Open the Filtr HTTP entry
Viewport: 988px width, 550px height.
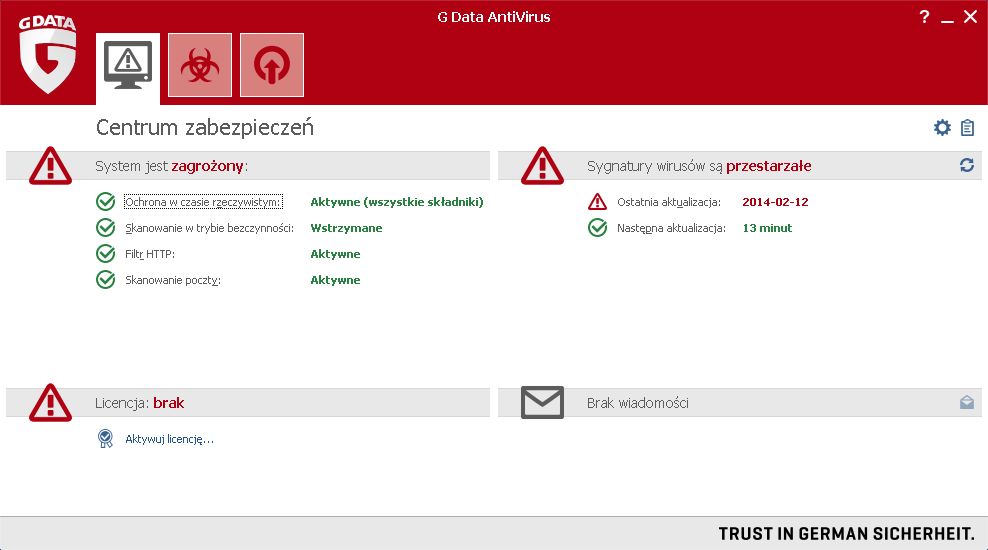150,254
